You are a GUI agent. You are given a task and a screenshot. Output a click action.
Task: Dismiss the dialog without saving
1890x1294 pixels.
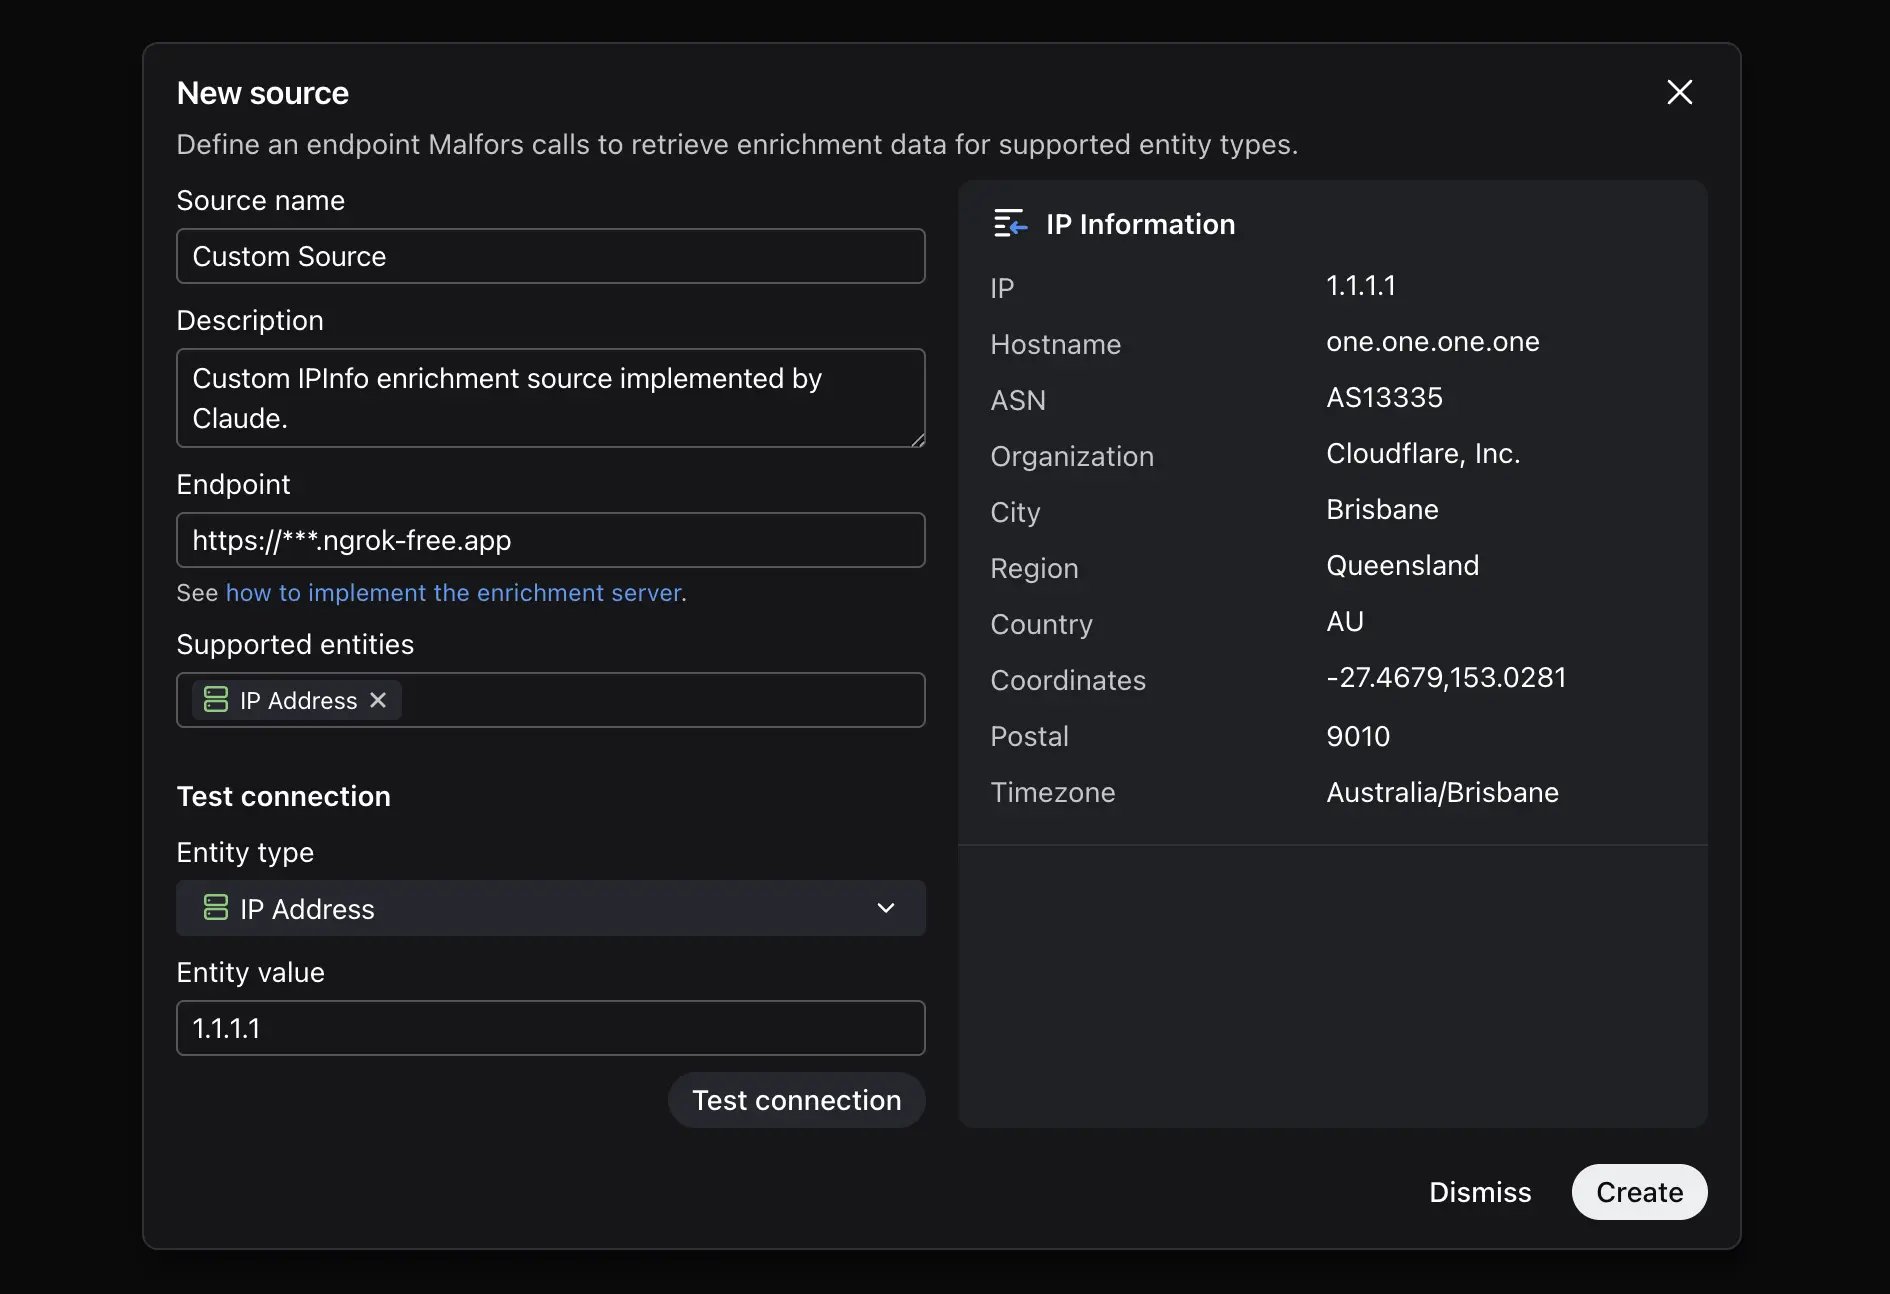pyautogui.click(x=1480, y=1192)
